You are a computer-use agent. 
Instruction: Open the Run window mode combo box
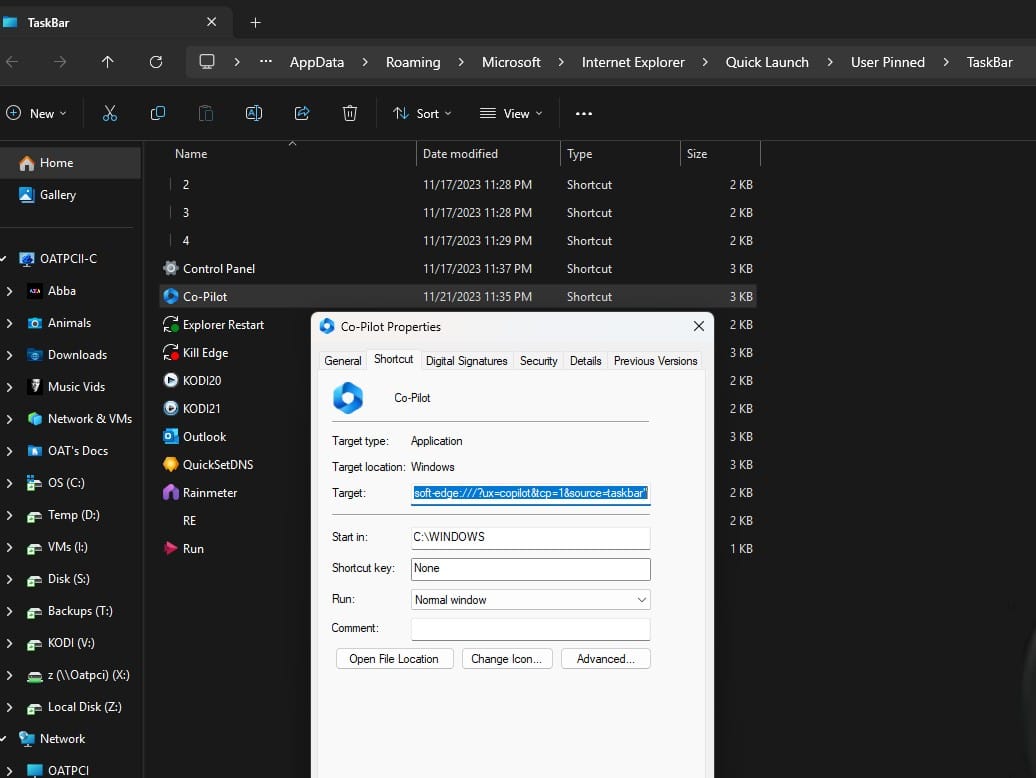pyautogui.click(x=531, y=600)
